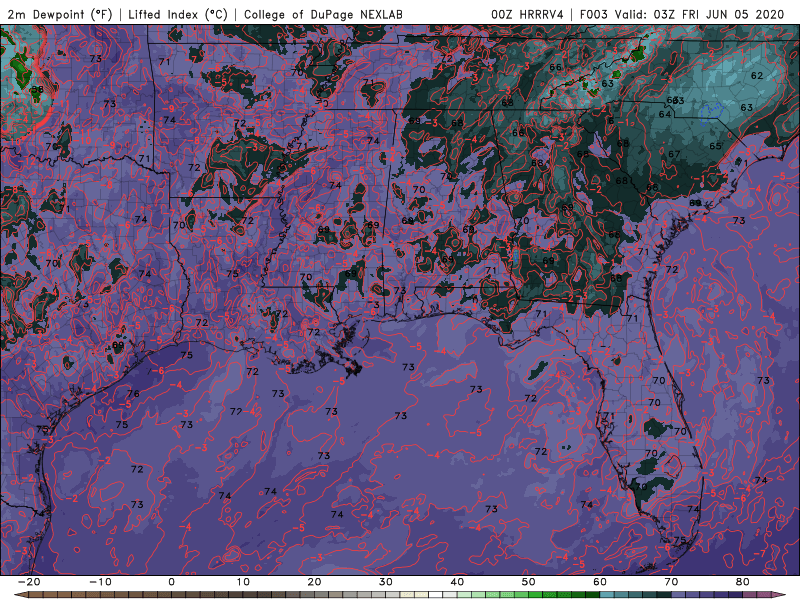Click the 60 tick label on color scale
The height and width of the screenshot is (600, 800).
(600, 582)
